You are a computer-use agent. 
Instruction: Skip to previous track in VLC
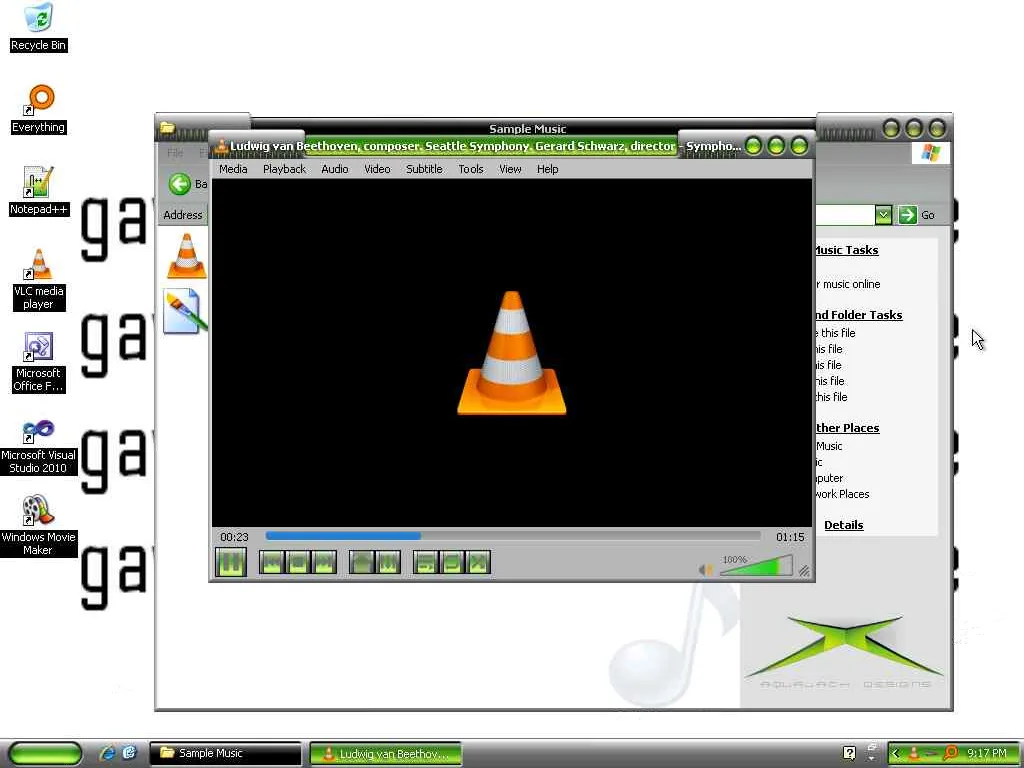click(272, 562)
